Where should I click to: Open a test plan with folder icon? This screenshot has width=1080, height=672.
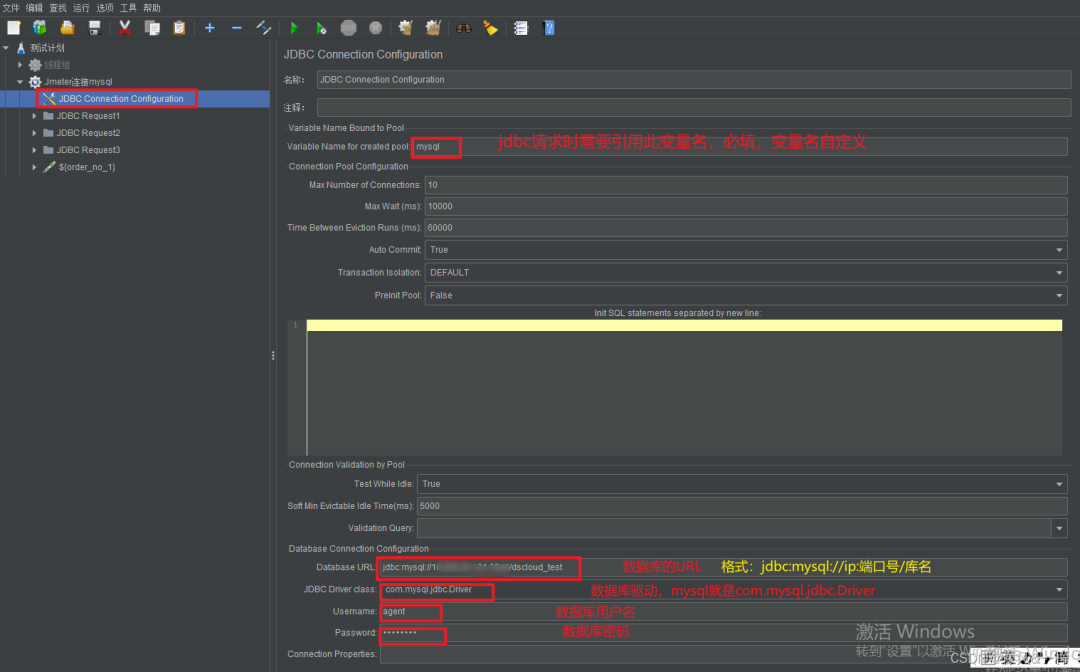66,28
